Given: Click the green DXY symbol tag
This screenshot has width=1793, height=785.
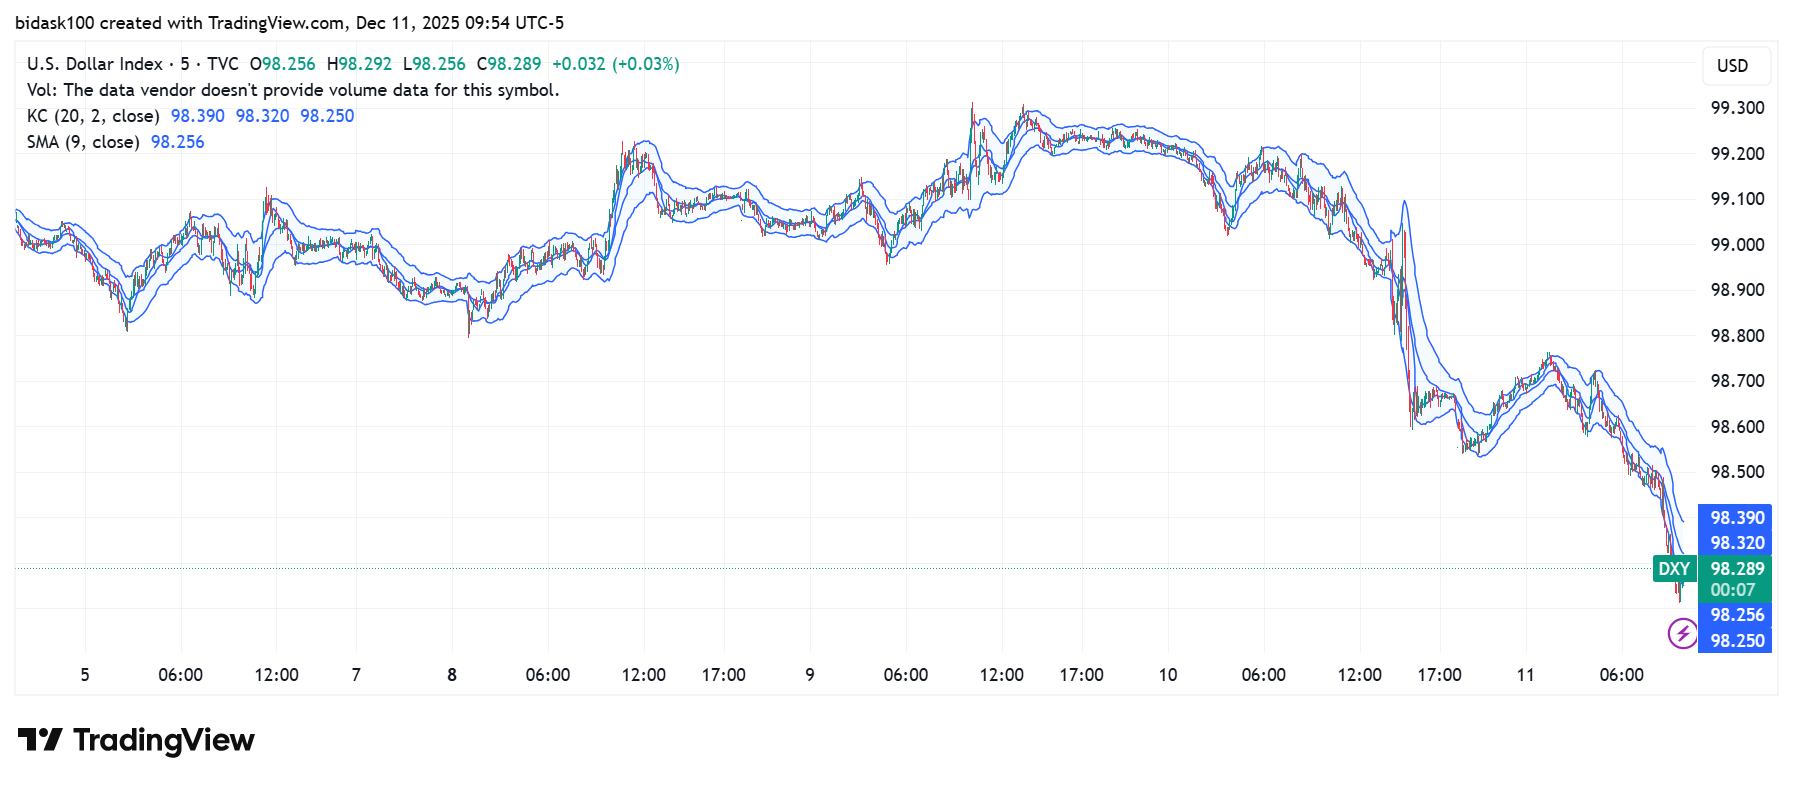Looking at the screenshot, I should [1673, 569].
